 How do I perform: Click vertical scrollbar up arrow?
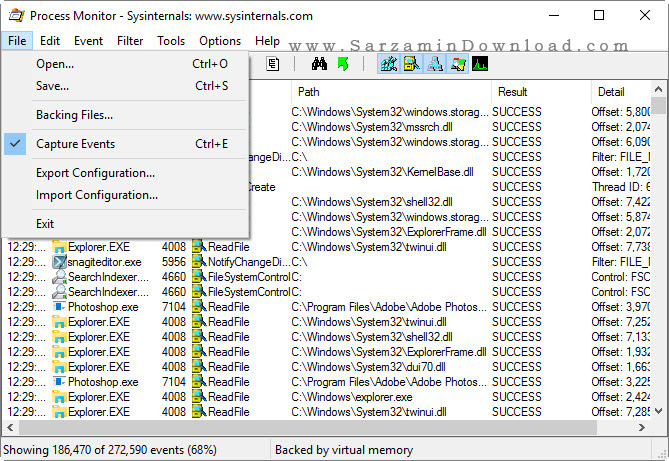click(x=658, y=89)
